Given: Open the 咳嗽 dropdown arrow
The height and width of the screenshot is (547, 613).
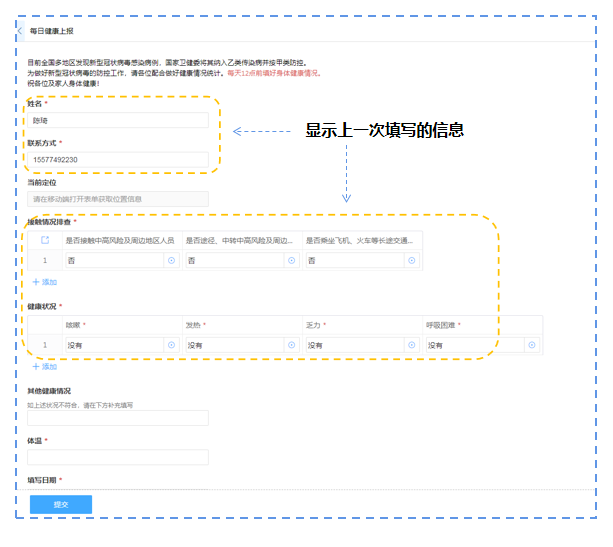Looking at the screenshot, I should click(171, 345).
